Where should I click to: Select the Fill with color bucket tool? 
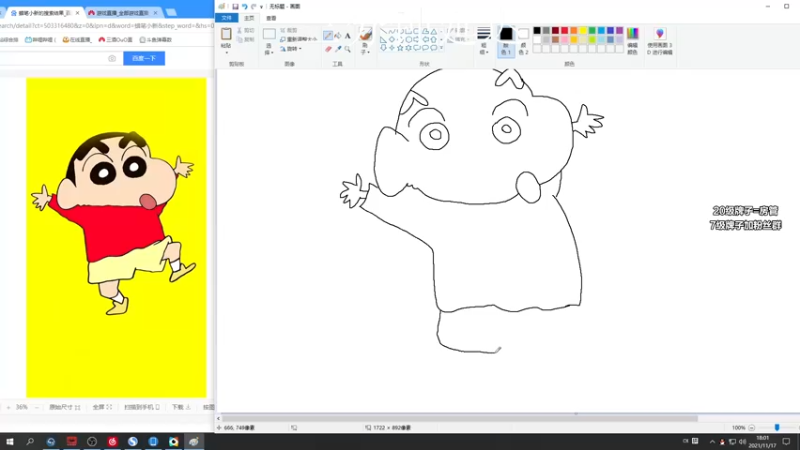(x=338, y=36)
